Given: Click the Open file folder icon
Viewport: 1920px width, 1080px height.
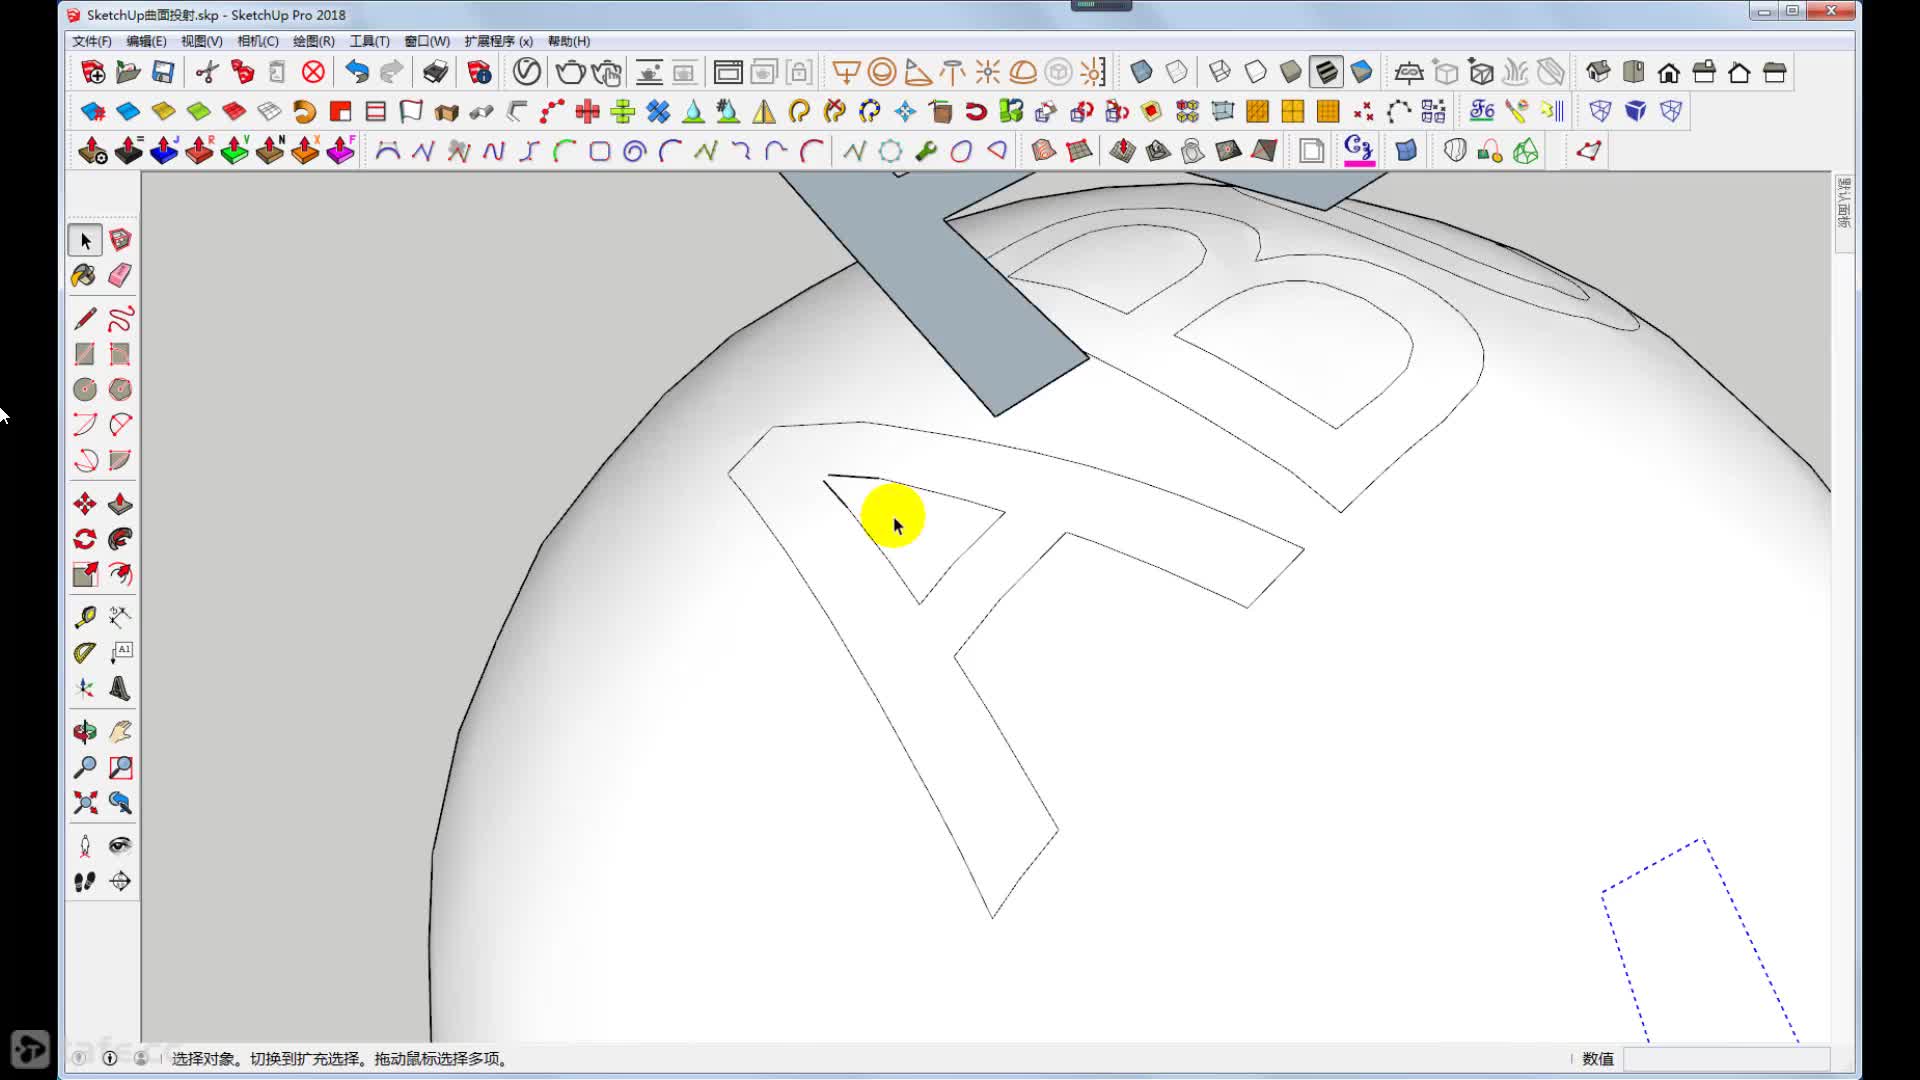Looking at the screenshot, I should [x=128, y=72].
